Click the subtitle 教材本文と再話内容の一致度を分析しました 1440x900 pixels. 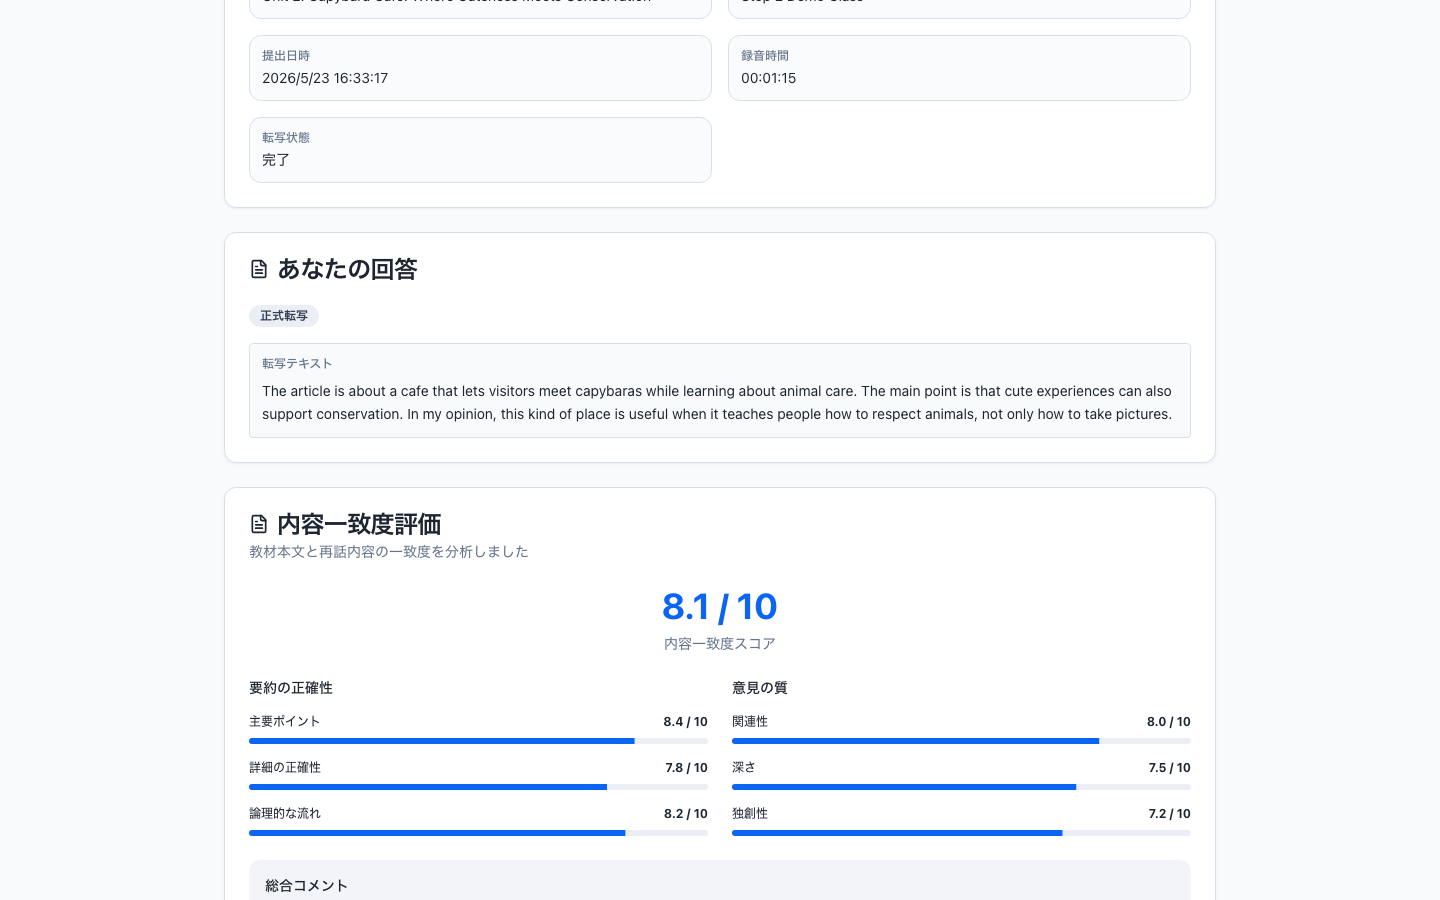[x=389, y=552]
